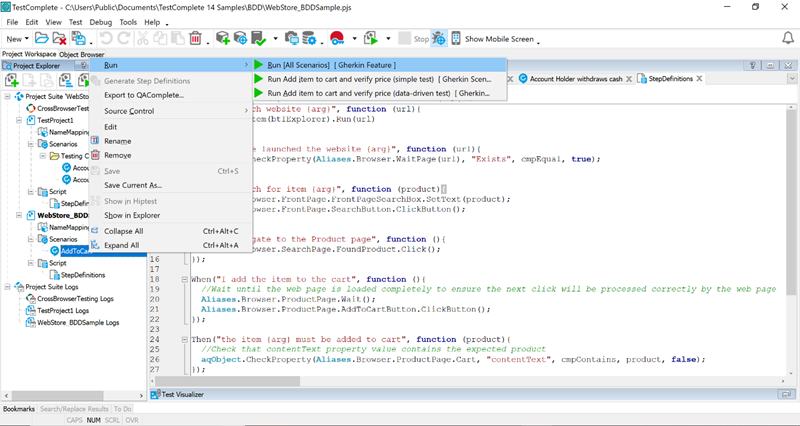The height and width of the screenshot is (426, 800).
Task: Collapse the TestProject1 tree node
Action: (x=19, y=120)
